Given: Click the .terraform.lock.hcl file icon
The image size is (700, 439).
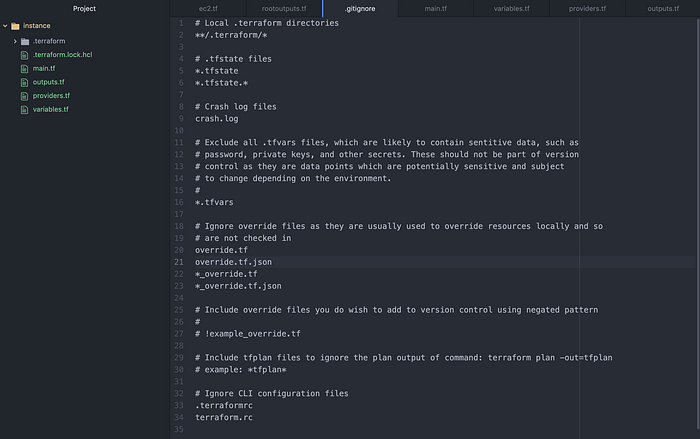Looking at the screenshot, I should click(x=25, y=55).
